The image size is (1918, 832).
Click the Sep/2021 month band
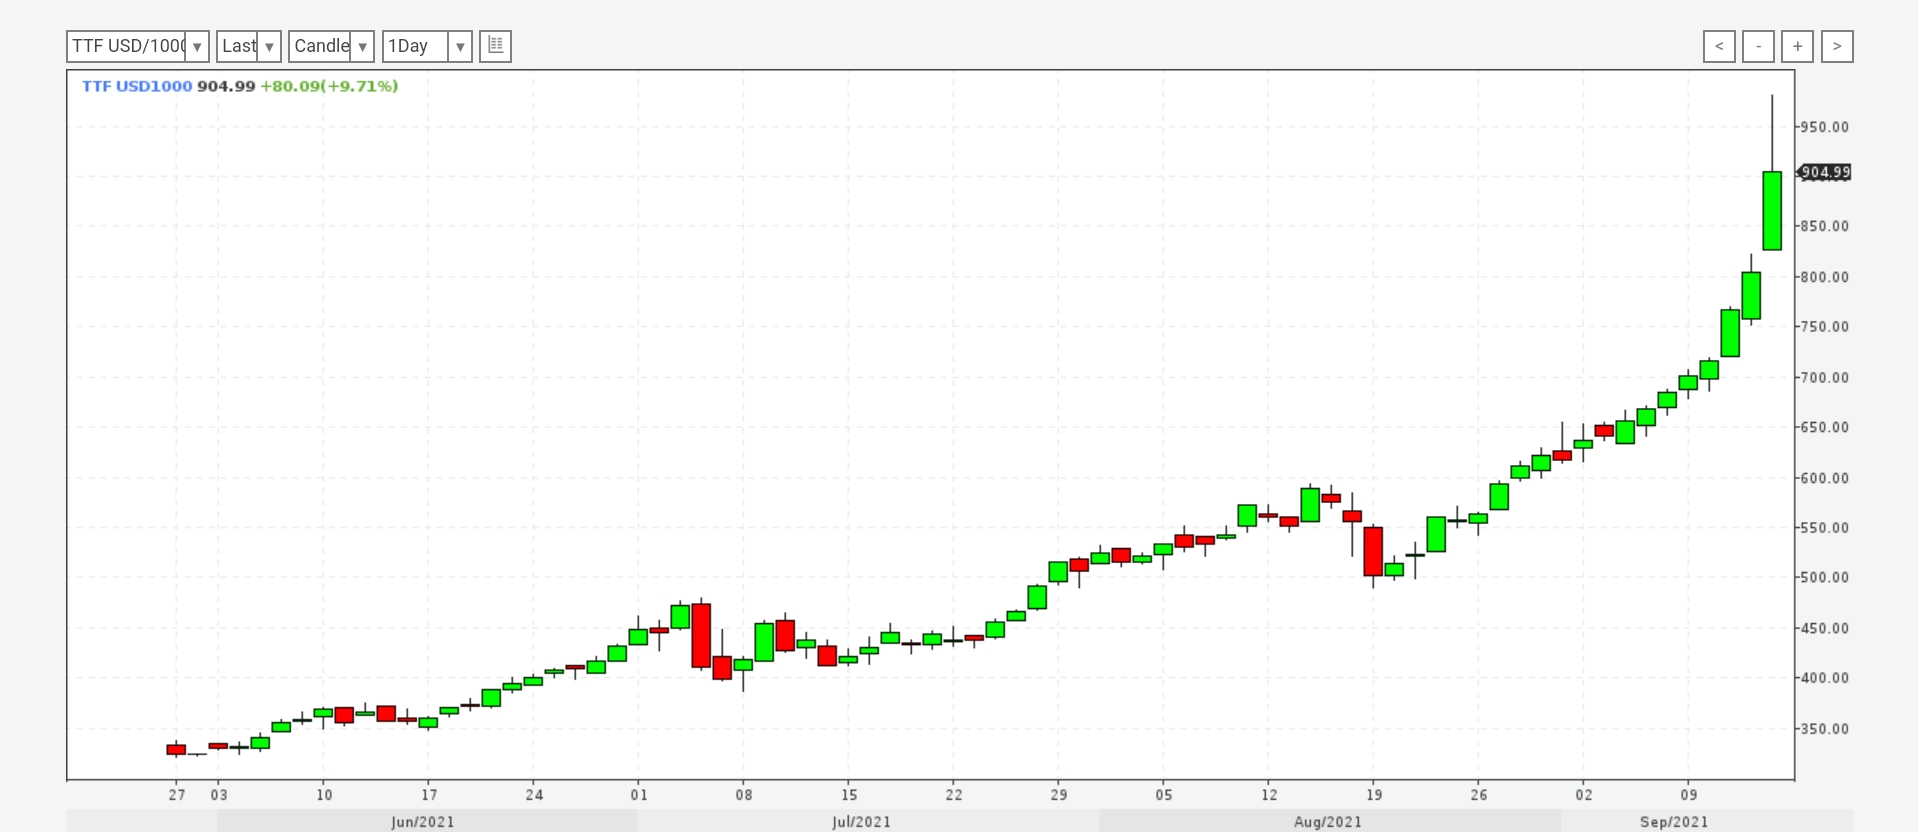pos(1707,821)
